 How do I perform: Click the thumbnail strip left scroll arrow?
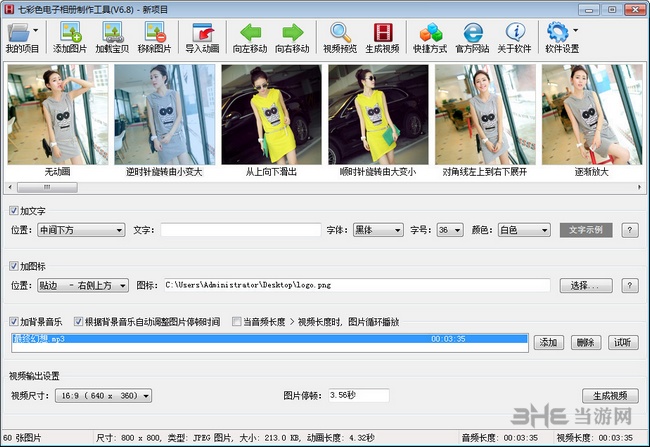10,187
